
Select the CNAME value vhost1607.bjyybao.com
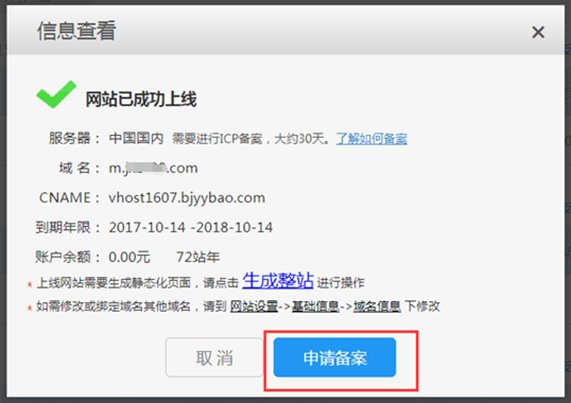coord(187,198)
